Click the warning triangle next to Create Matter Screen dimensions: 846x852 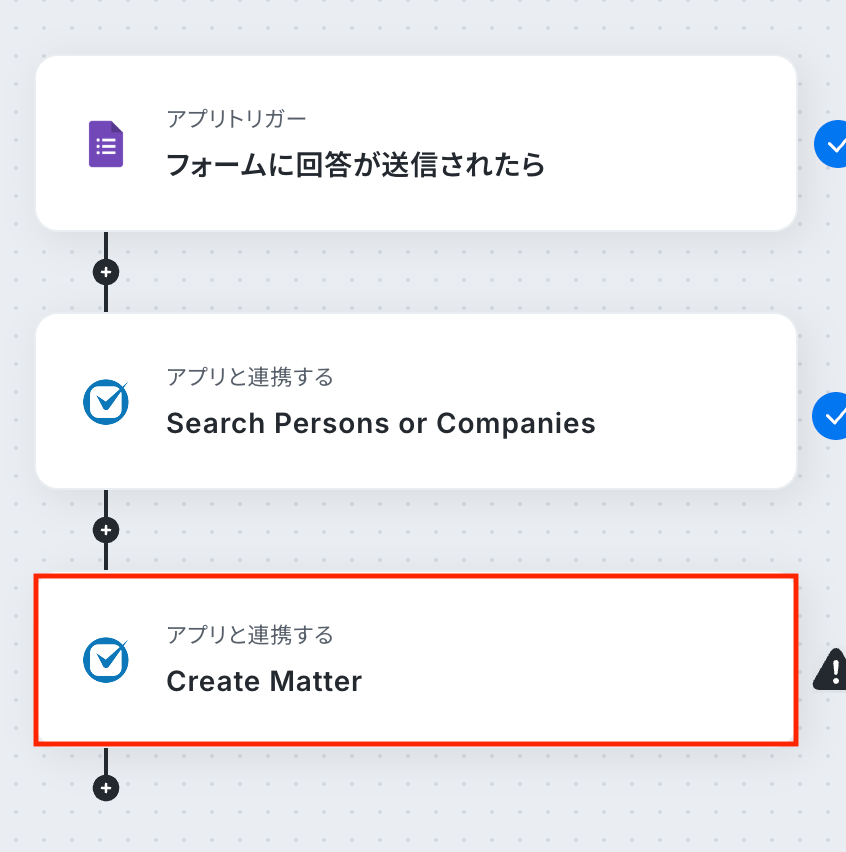pyautogui.click(x=832, y=669)
